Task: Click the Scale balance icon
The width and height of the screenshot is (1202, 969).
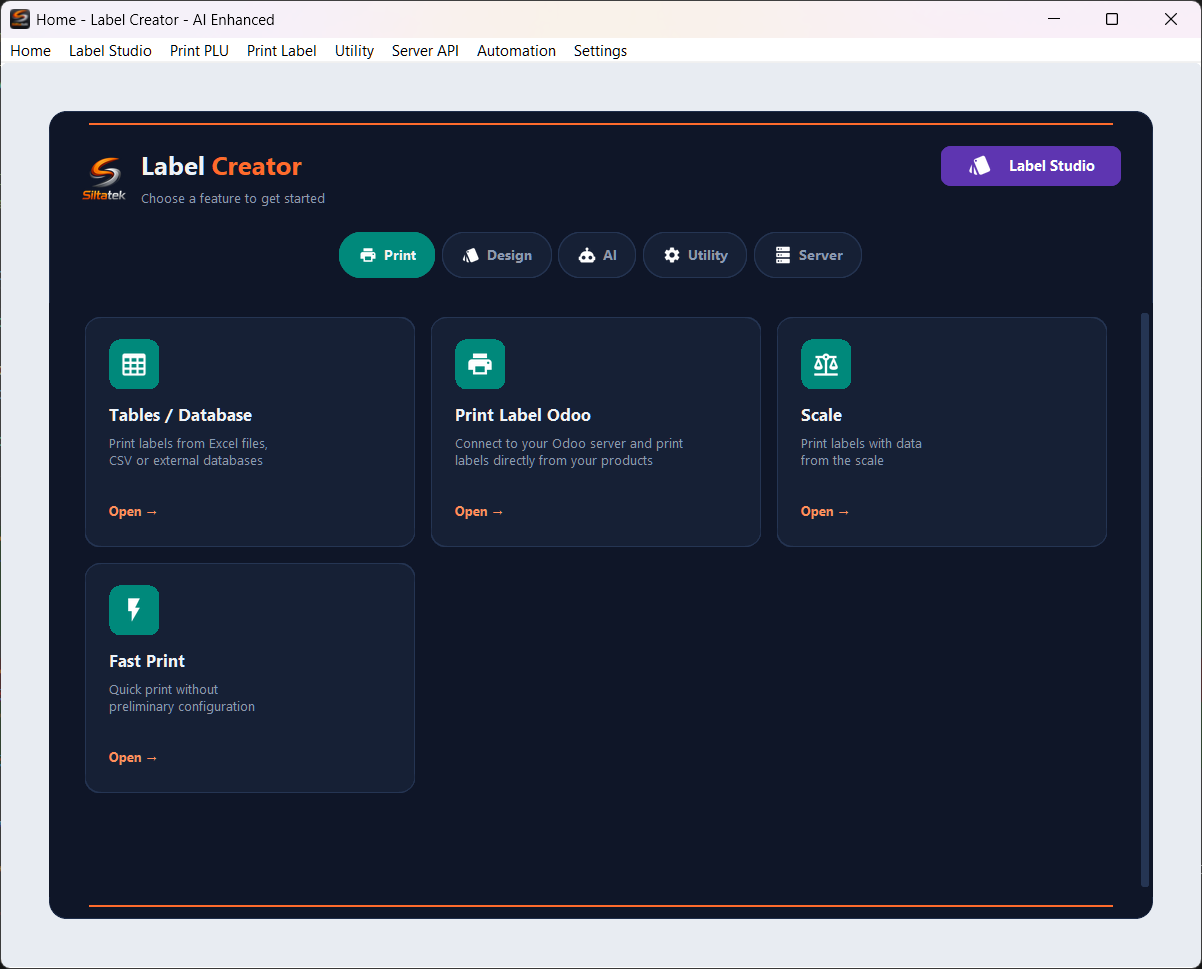Action: tap(826, 364)
